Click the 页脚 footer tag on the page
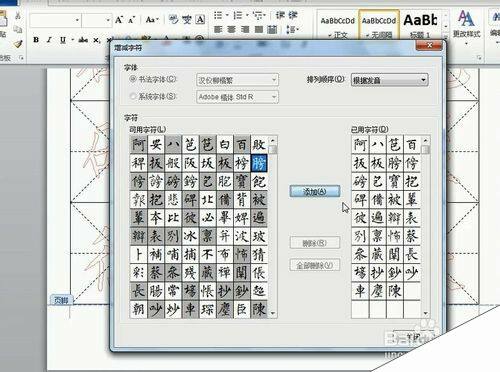Viewport: 500px width, 372px height. (x=61, y=300)
